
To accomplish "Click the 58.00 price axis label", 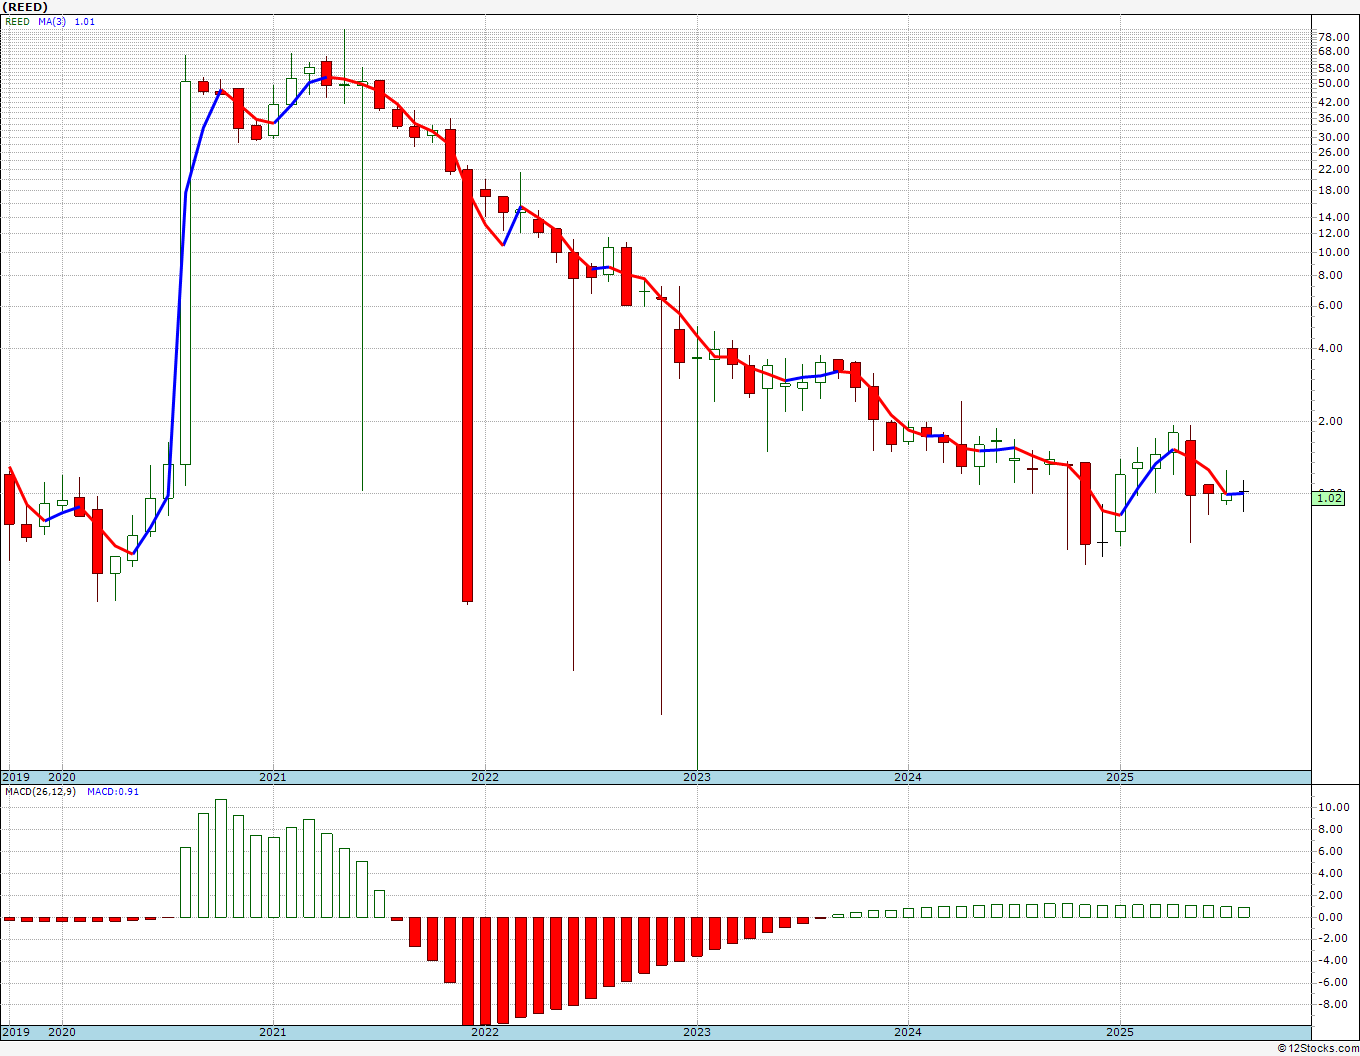I will 1334,67.
